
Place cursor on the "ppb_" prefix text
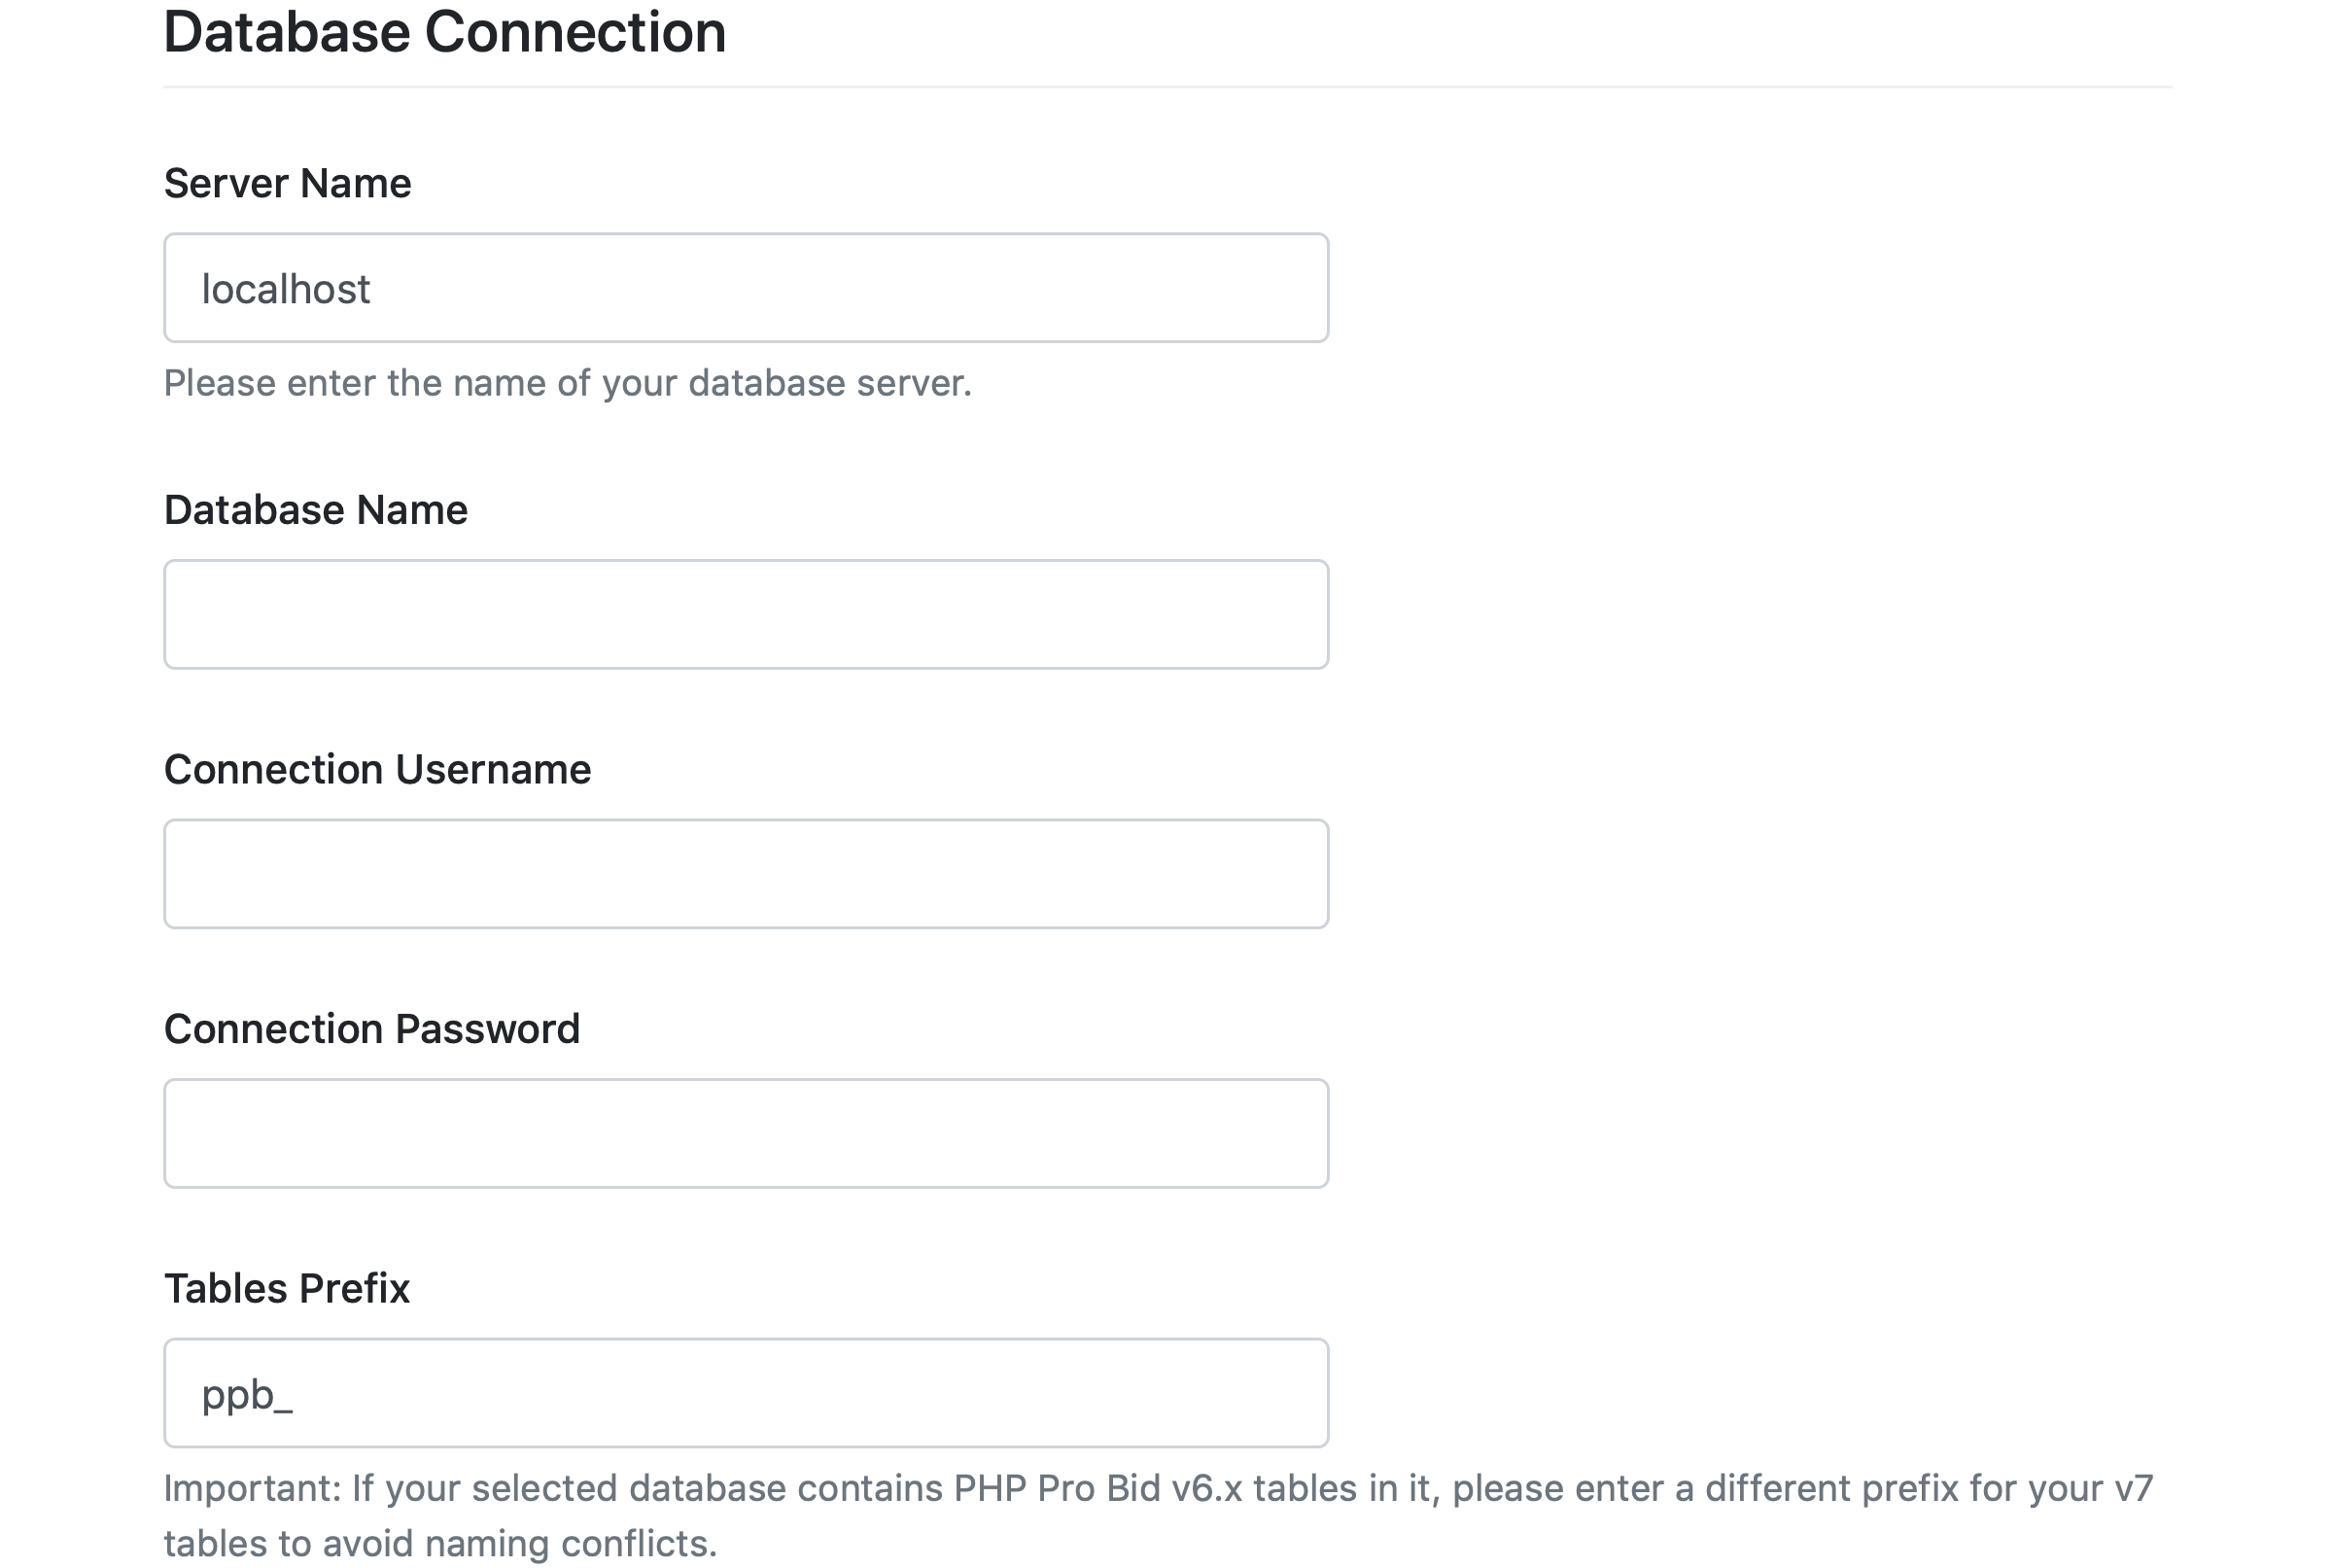246,1394
